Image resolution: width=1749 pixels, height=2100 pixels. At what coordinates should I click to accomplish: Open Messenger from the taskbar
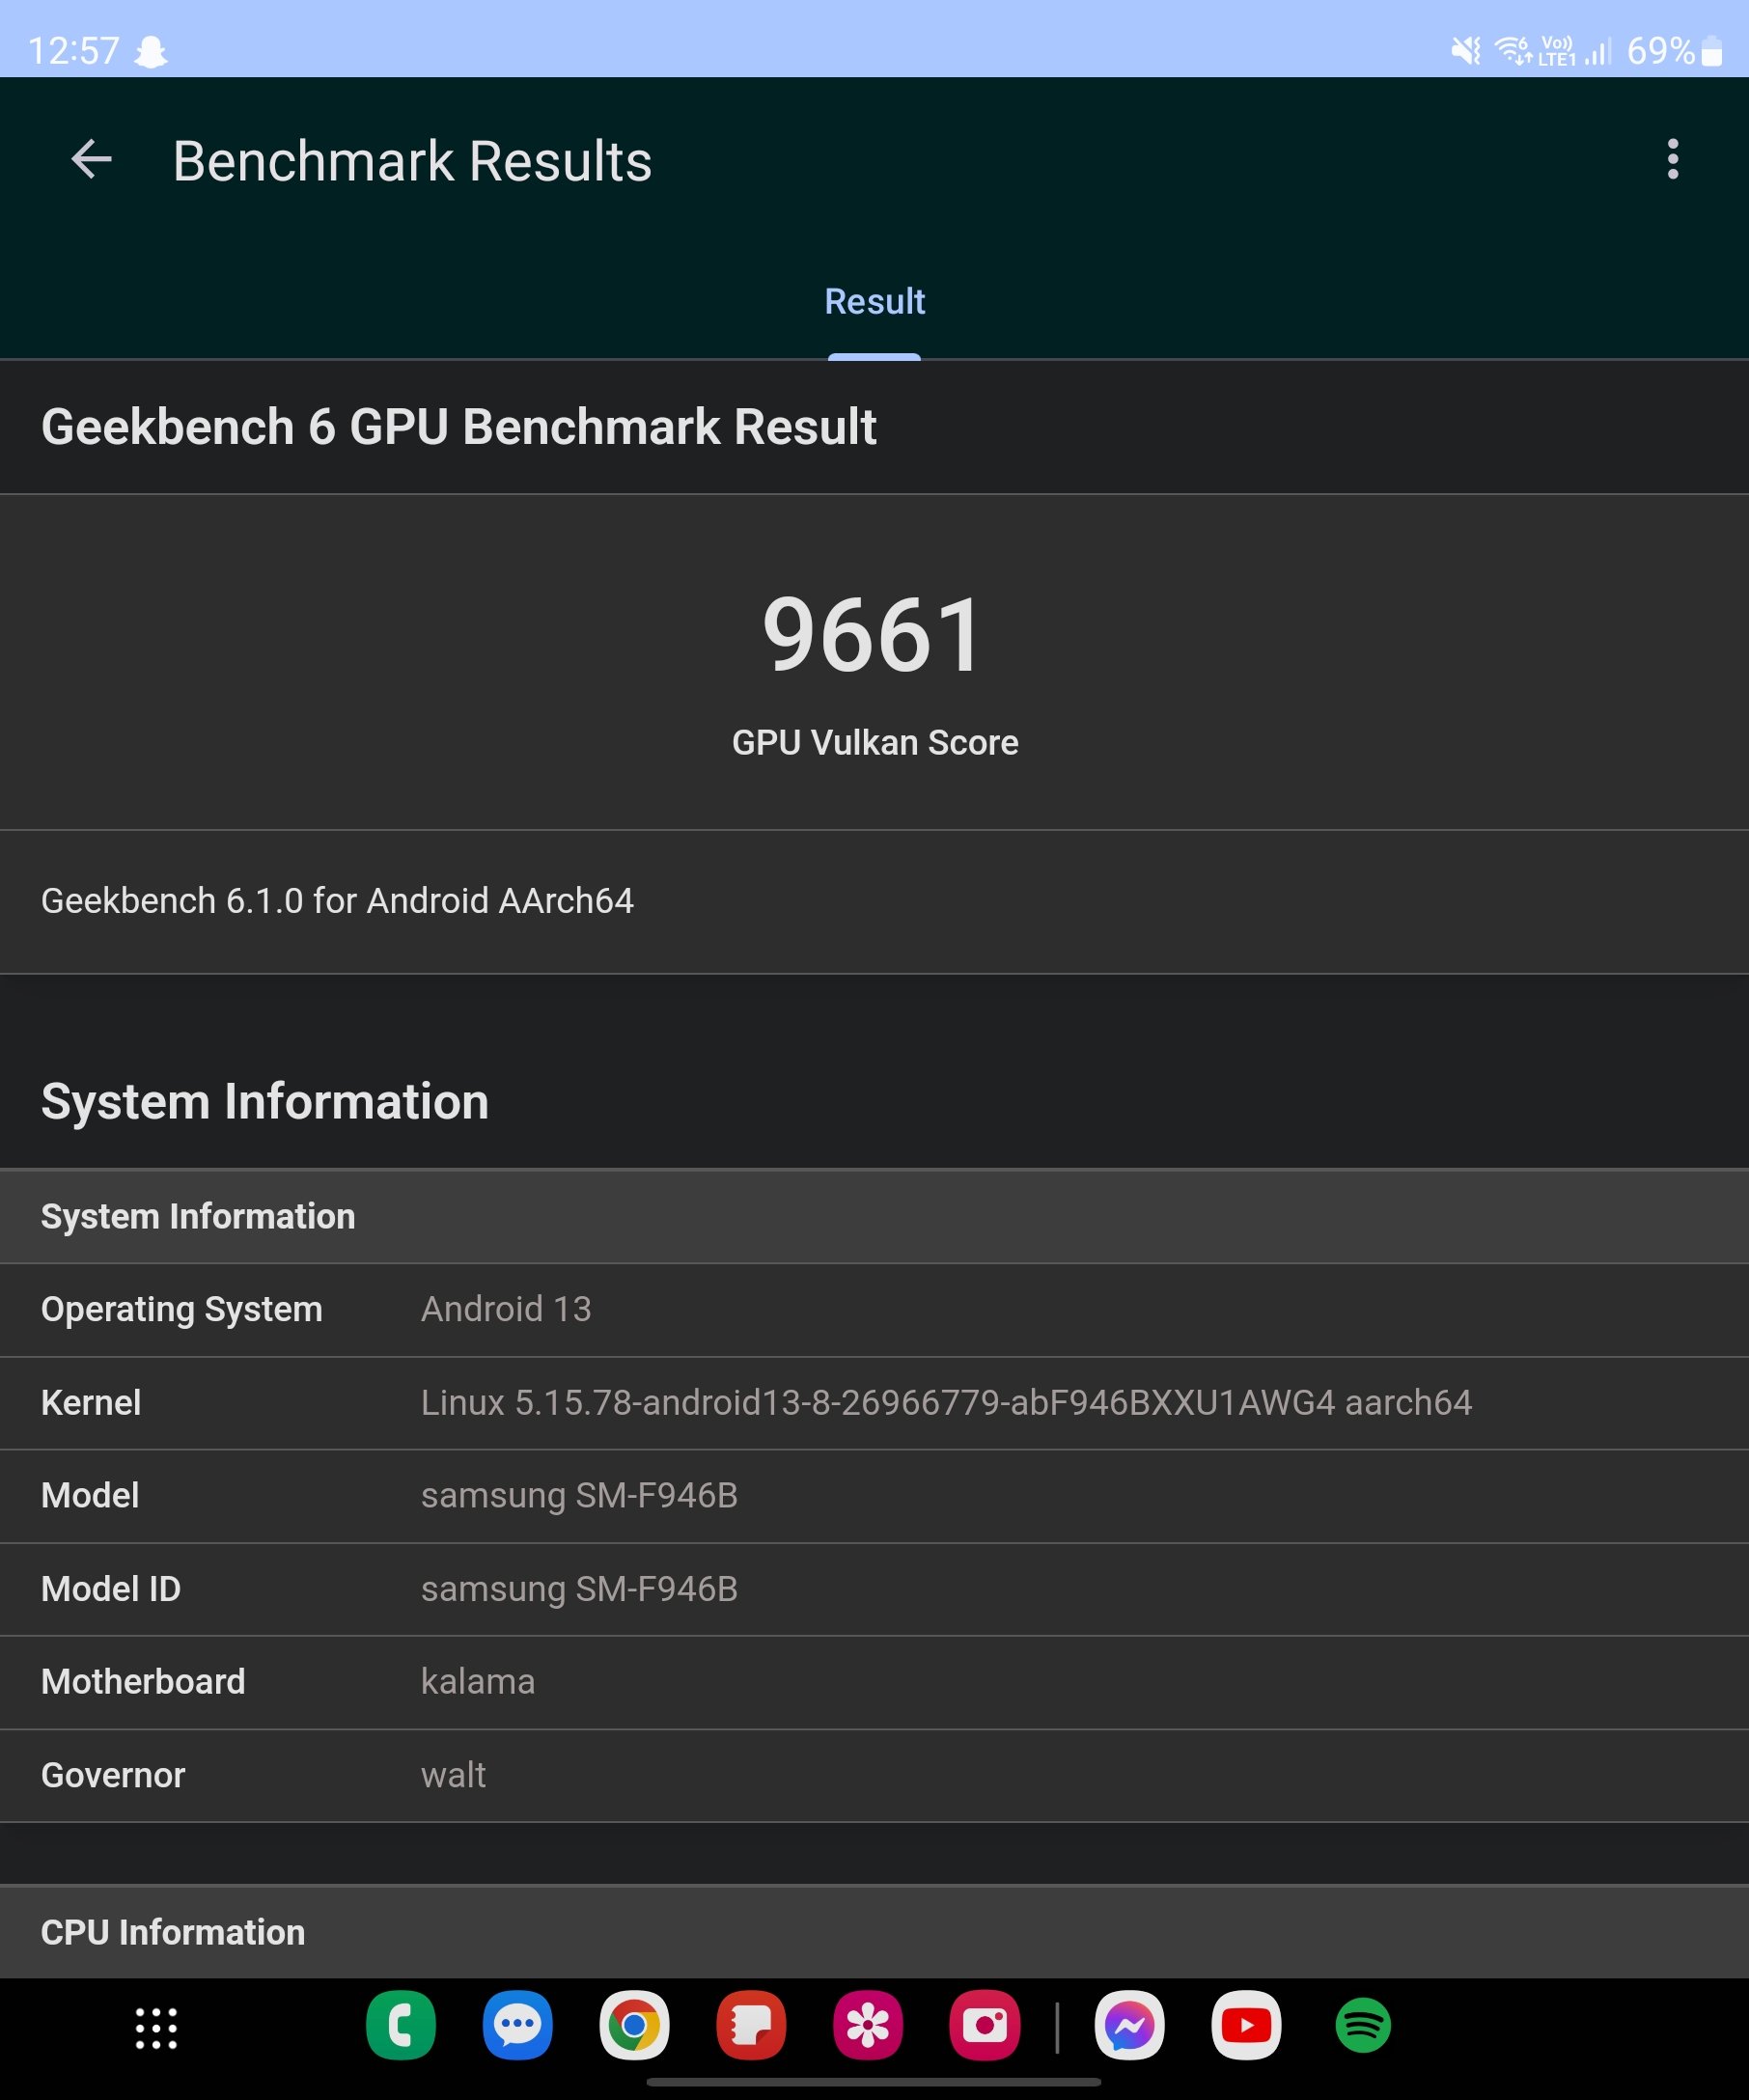1129,2026
